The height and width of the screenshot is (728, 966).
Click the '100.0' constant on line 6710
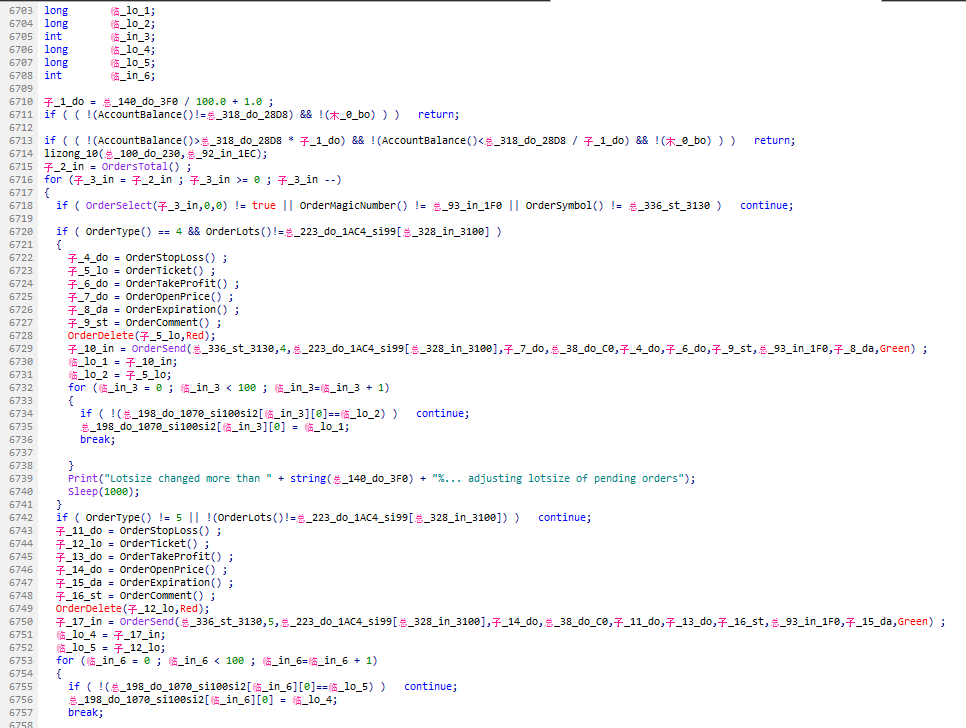211,102
